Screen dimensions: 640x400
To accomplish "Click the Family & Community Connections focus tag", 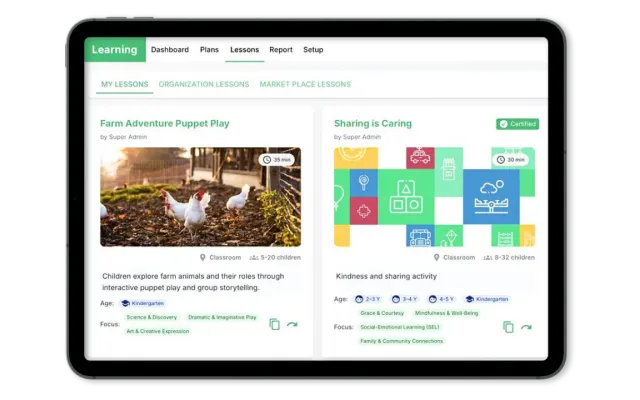I will point(401,341).
